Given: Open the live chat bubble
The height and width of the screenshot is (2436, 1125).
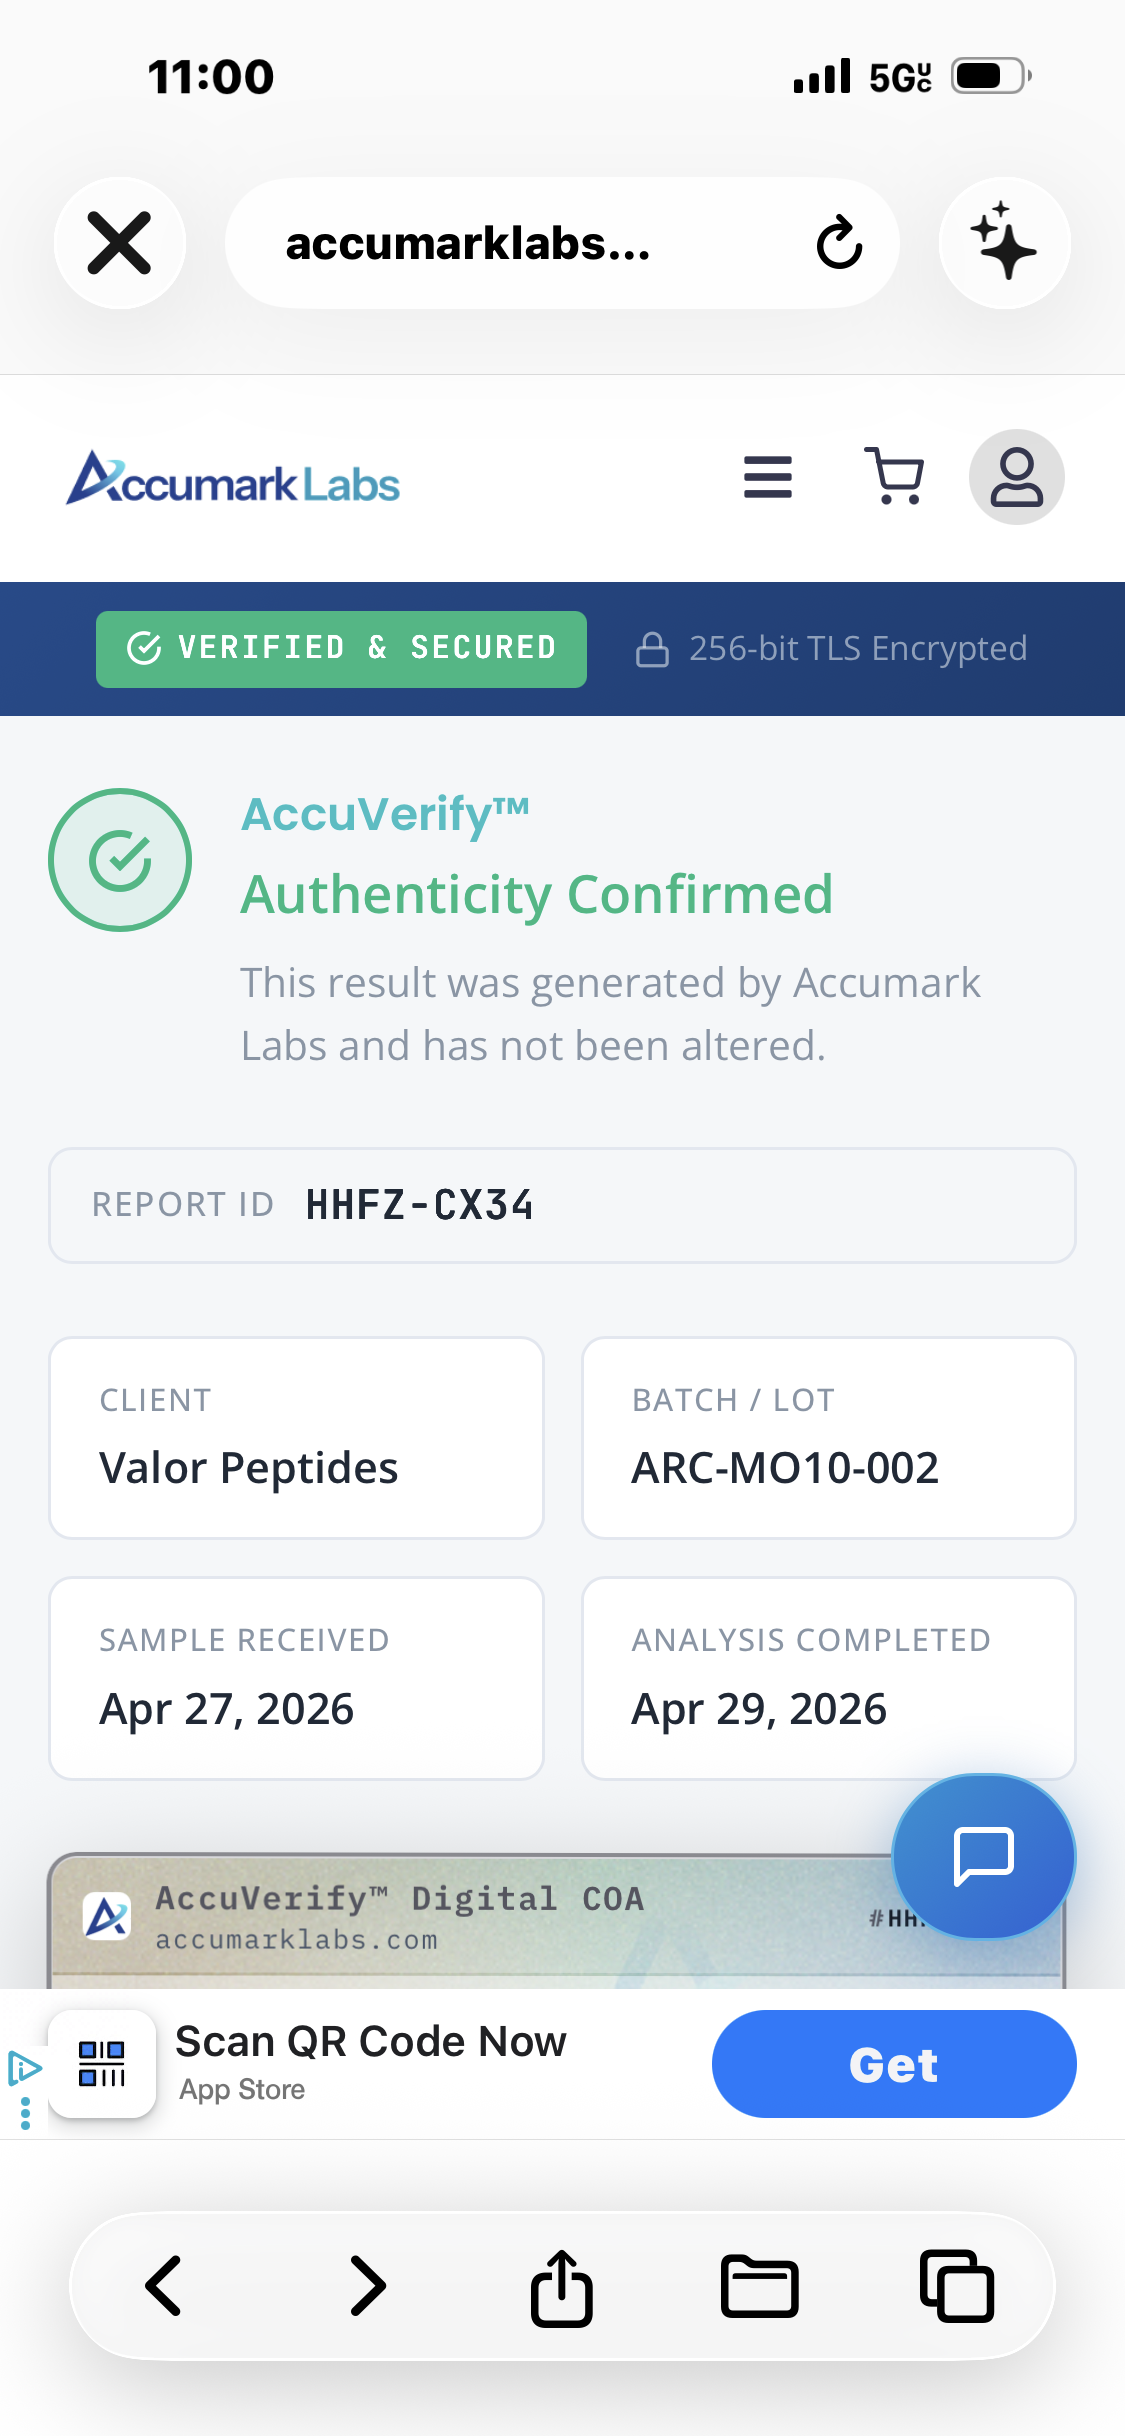Looking at the screenshot, I should (984, 1857).
